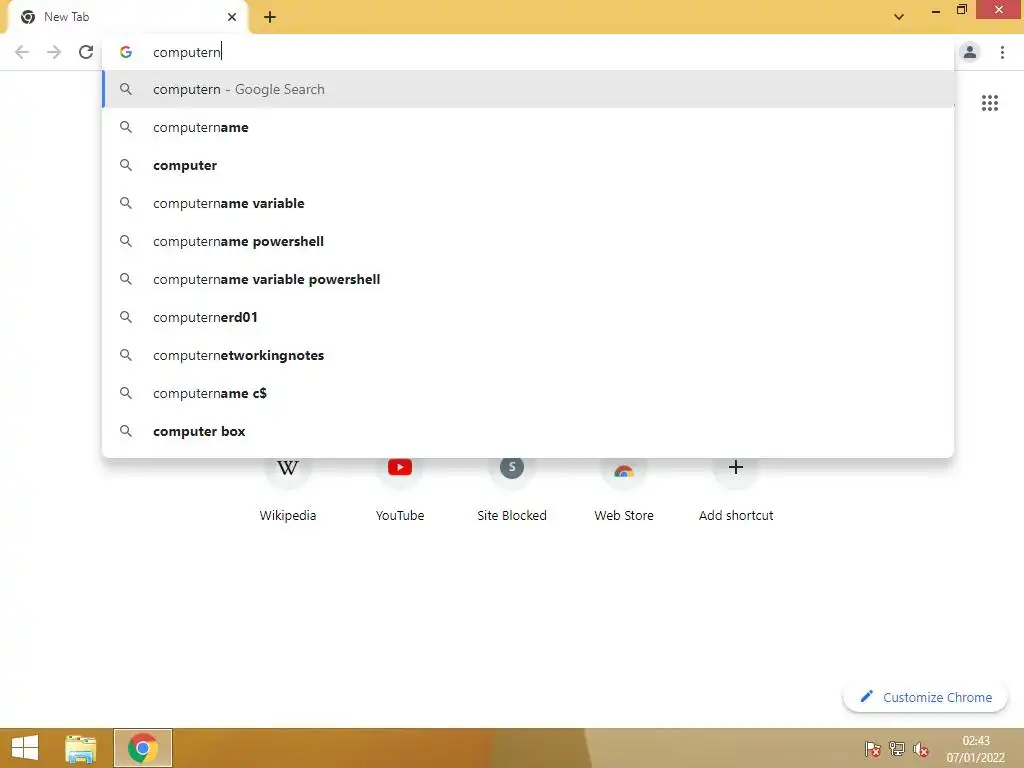Image resolution: width=1024 pixels, height=768 pixels.
Task: Choose the 'computername' suggestion
Action: tap(528, 127)
